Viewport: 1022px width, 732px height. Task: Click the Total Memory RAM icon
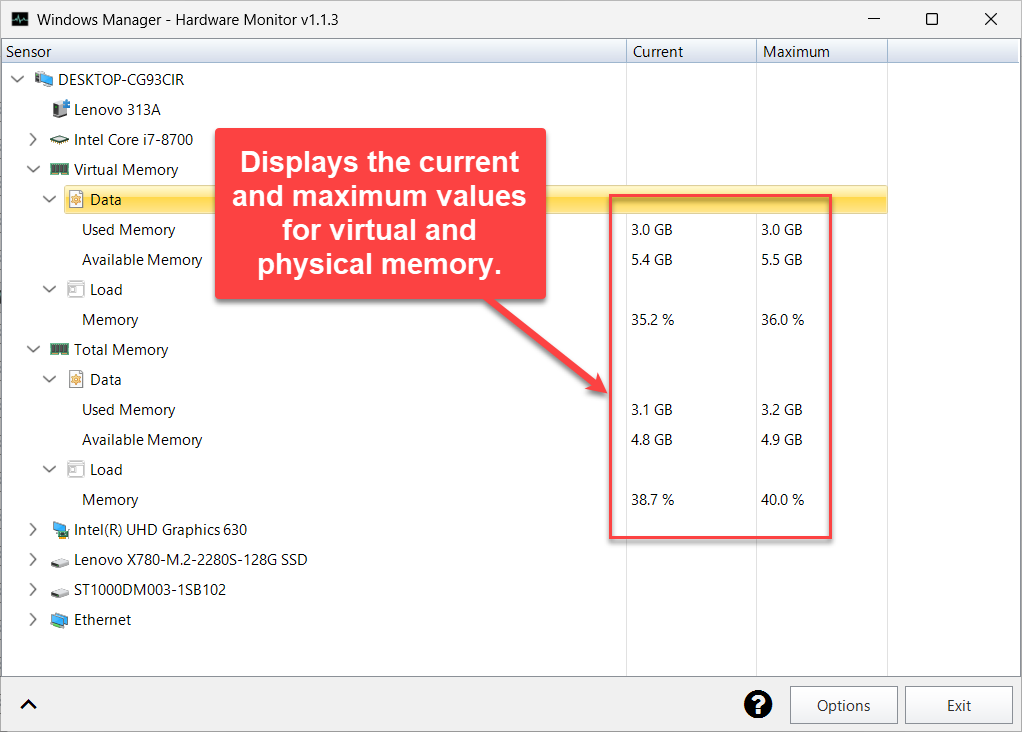pyautogui.click(x=59, y=349)
